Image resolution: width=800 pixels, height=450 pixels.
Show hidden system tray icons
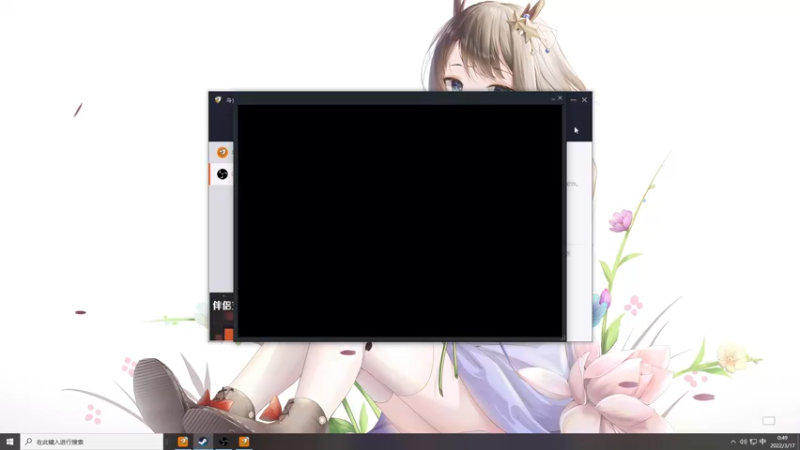(x=733, y=442)
